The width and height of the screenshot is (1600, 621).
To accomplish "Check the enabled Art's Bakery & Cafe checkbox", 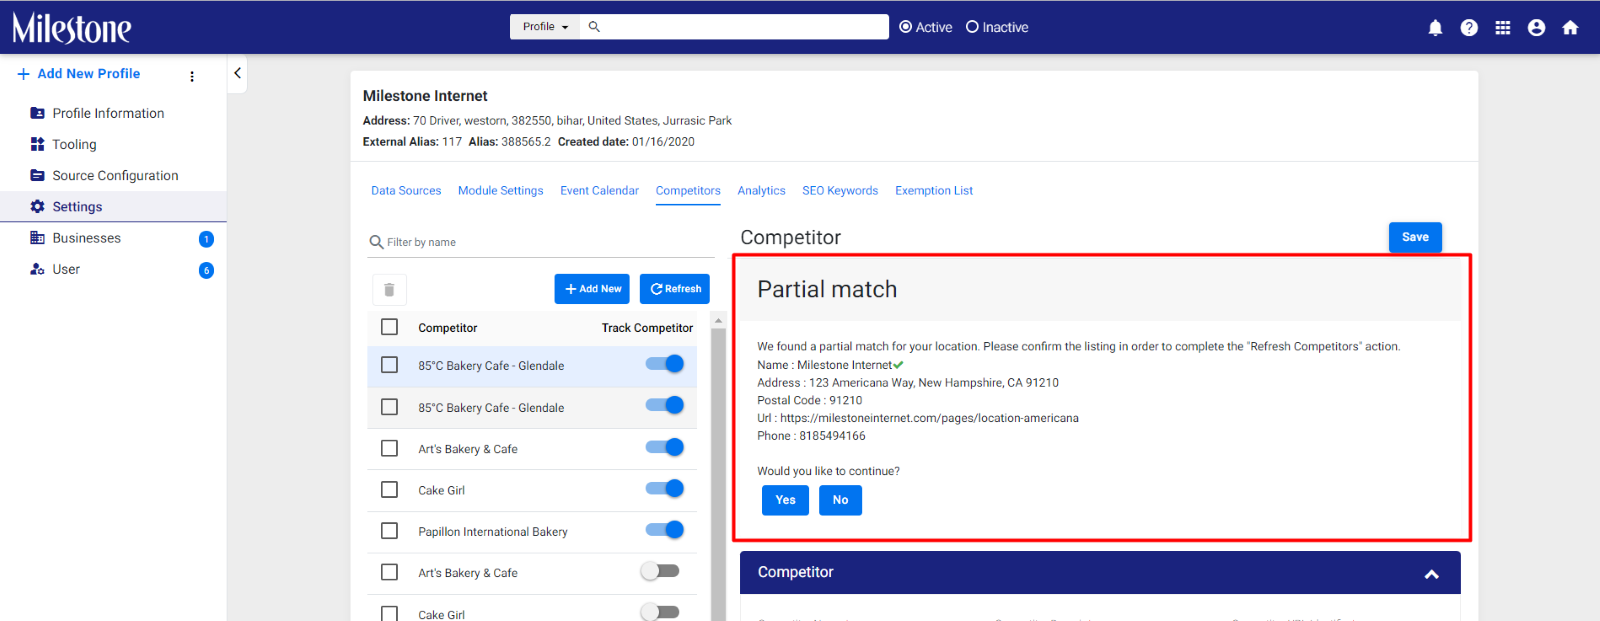I will coord(390,448).
